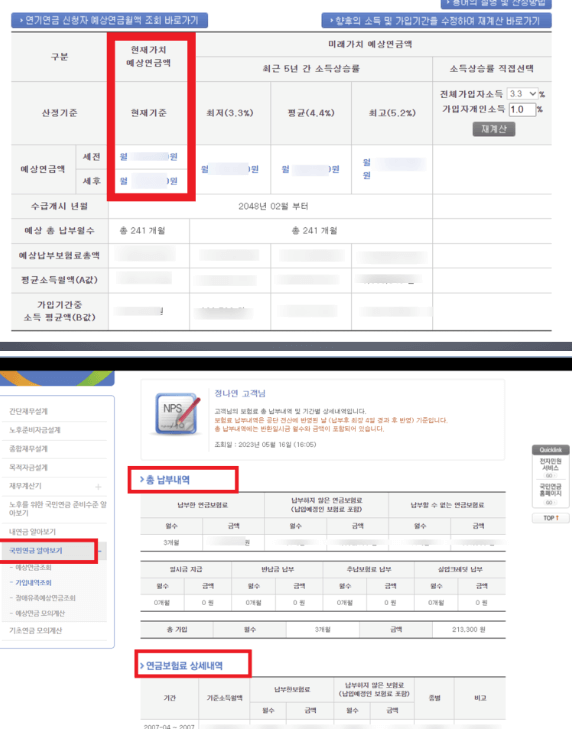
Task: Click the 납부할 수 없는 연금보험료 header
Action: tap(447, 505)
